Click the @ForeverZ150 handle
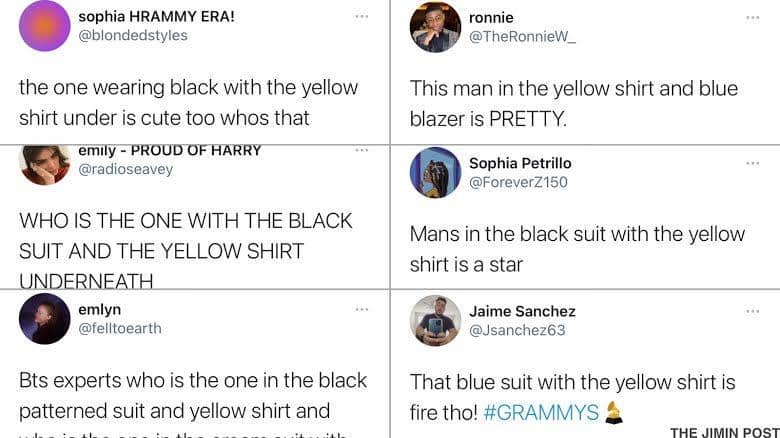 pos(518,182)
